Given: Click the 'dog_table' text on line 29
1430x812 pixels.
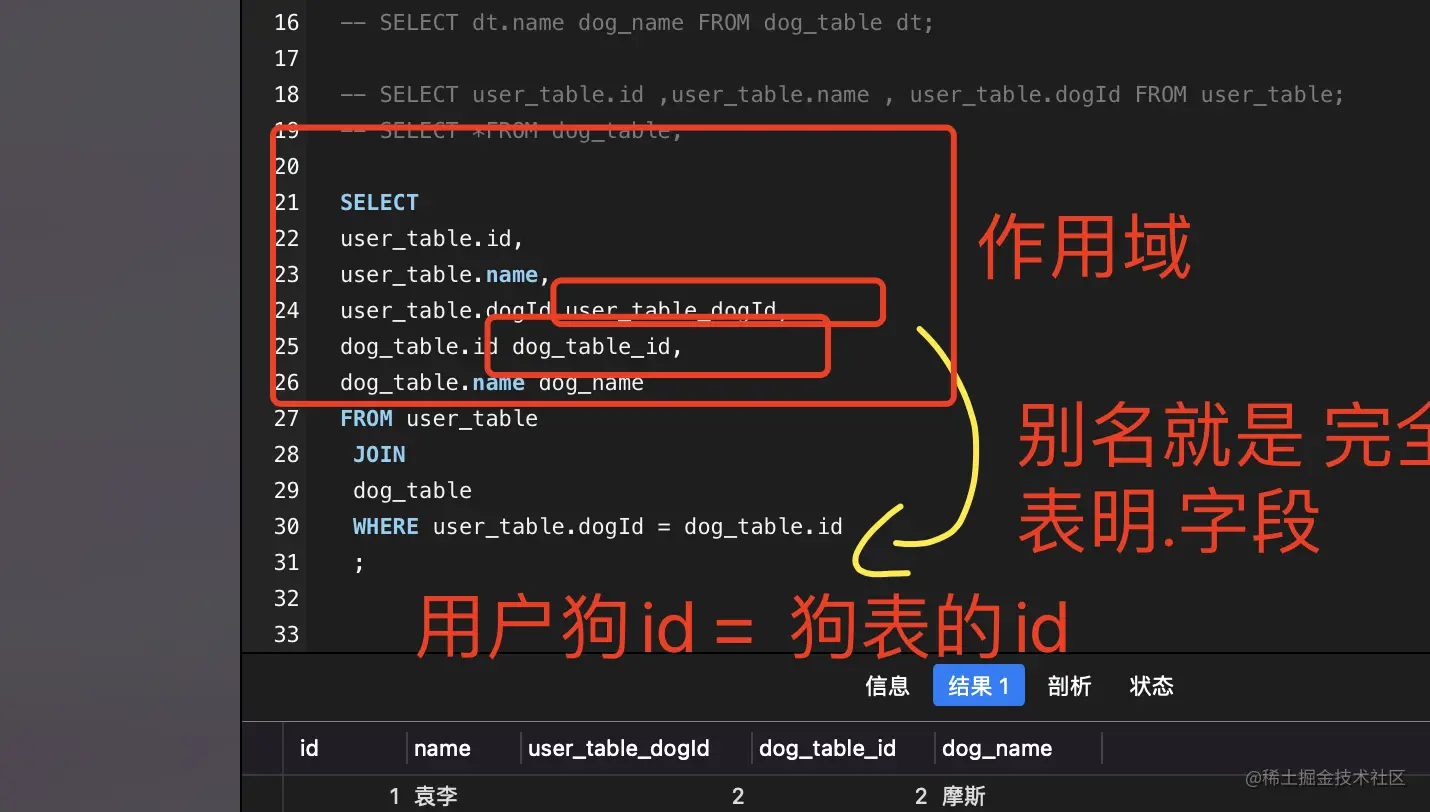Looking at the screenshot, I should click(412, 490).
